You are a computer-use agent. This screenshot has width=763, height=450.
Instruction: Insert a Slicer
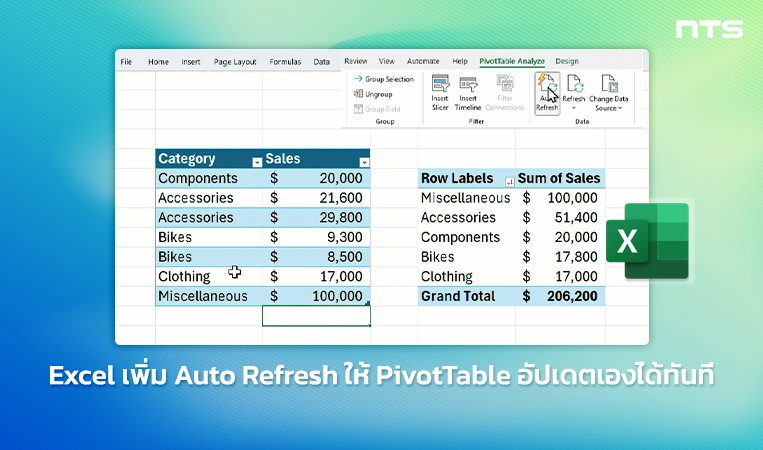(x=440, y=93)
